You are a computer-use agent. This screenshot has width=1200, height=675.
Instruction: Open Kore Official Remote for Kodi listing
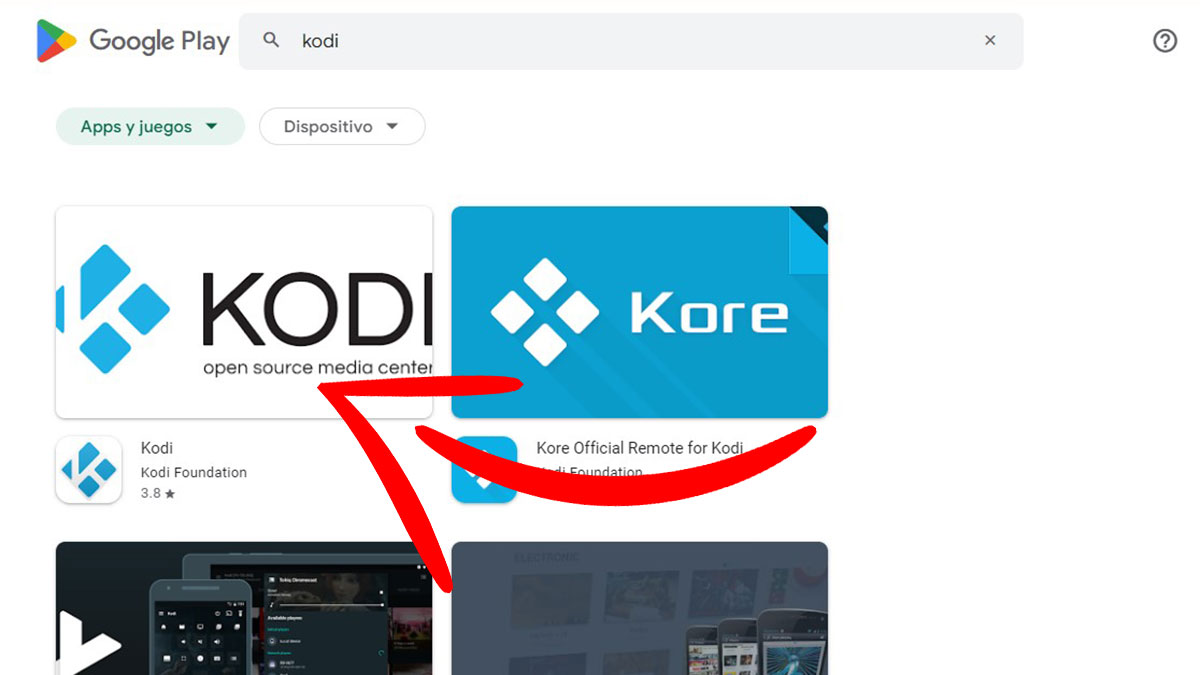[x=640, y=447]
